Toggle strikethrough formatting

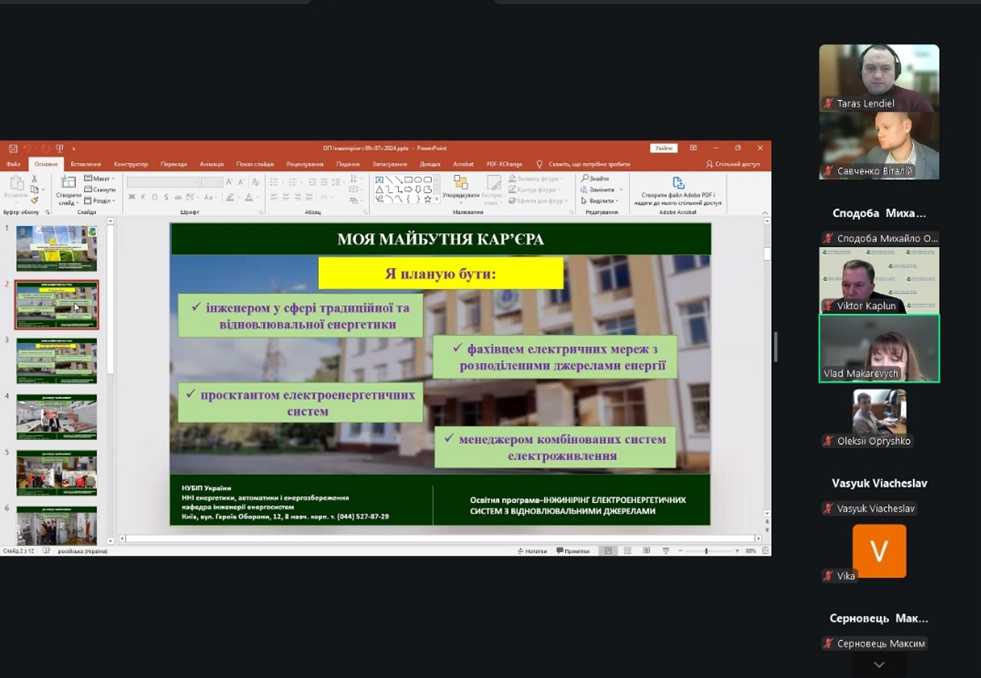pos(178,197)
